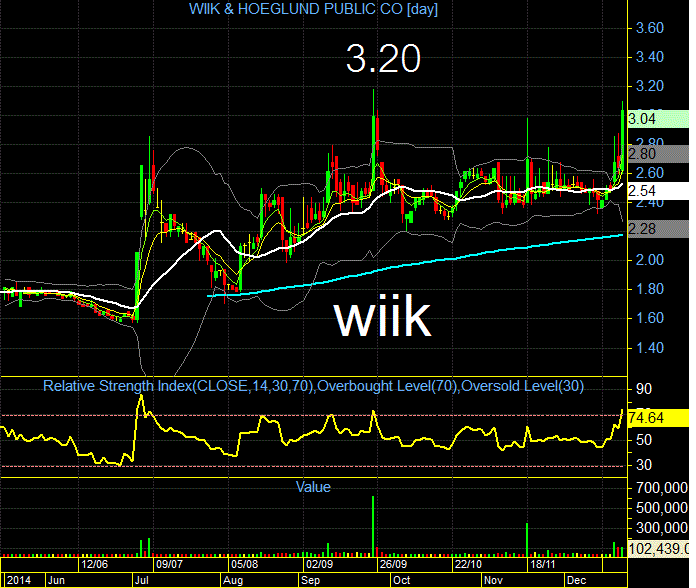
Task: Click the Nov month label
Action: click(493, 580)
